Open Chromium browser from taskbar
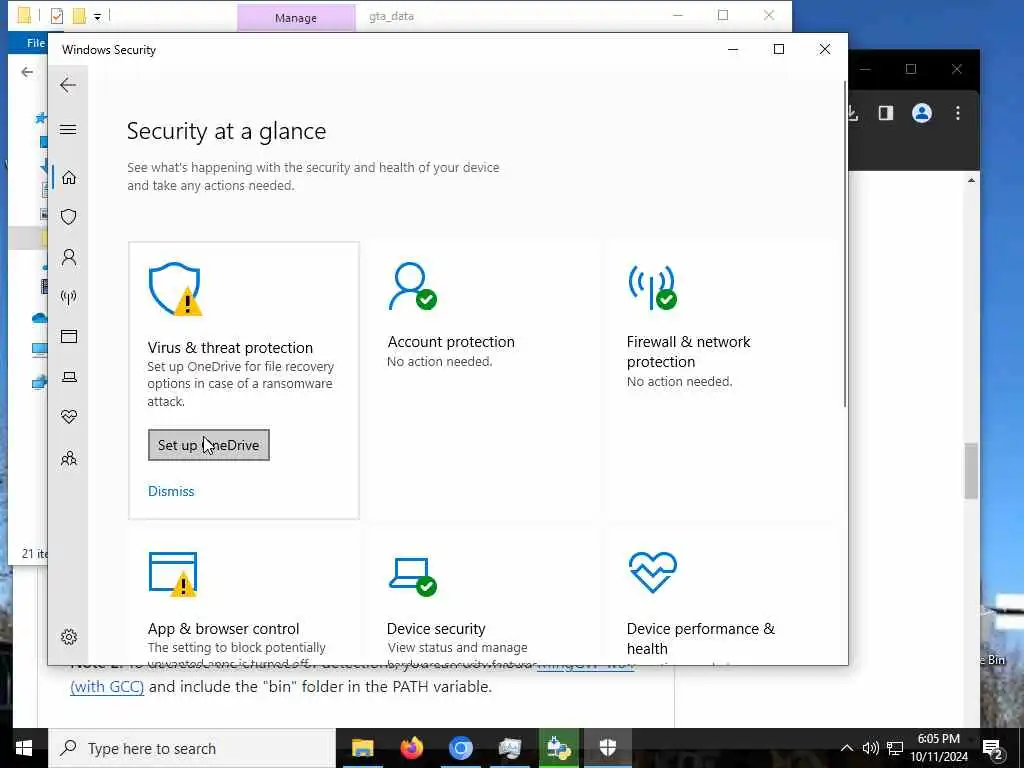The width and height of the screenshot is (1024, 768). tap(460, 748)
